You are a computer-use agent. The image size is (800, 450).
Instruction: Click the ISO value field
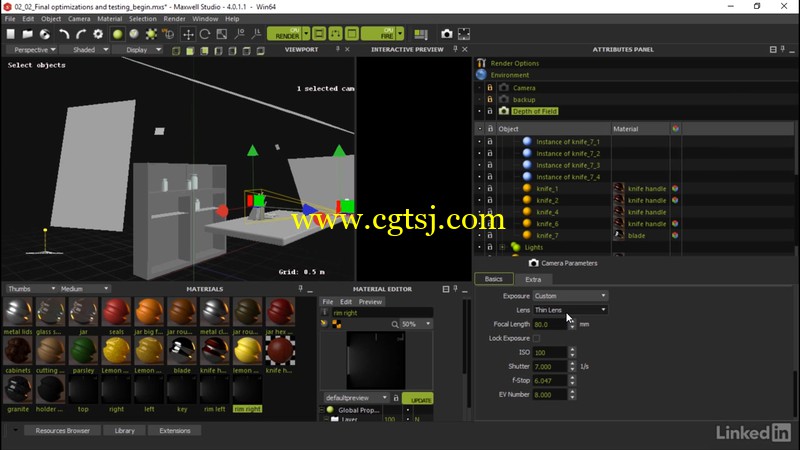(x=550, y=353)
